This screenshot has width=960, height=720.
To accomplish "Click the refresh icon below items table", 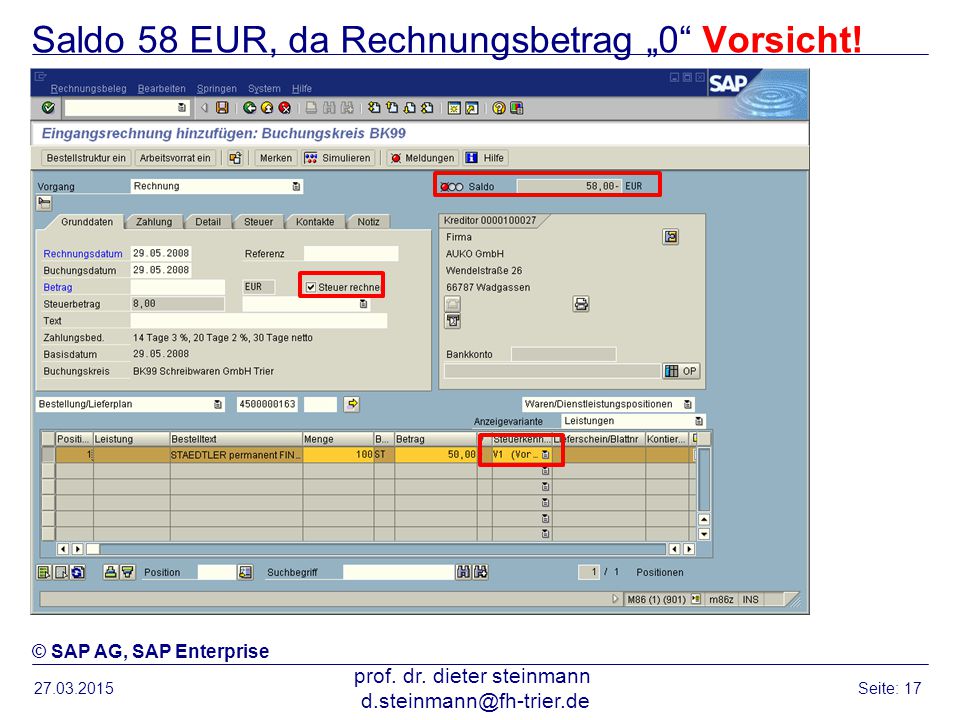I will (78, 572).
